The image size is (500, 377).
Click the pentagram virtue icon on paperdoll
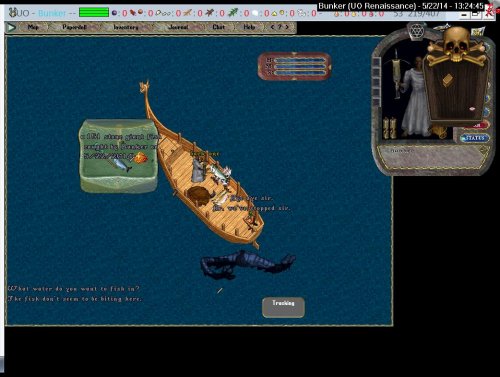pos(416,32)
